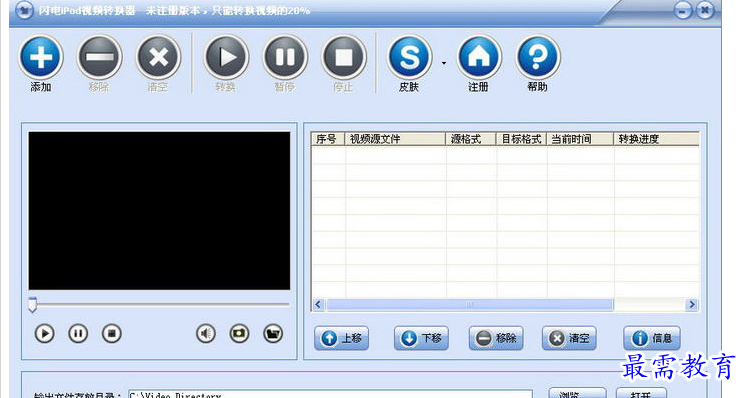The width and height of the screenshot is (744, 398).
Task: Click the 序号 column header
Action: coord(328,139)
